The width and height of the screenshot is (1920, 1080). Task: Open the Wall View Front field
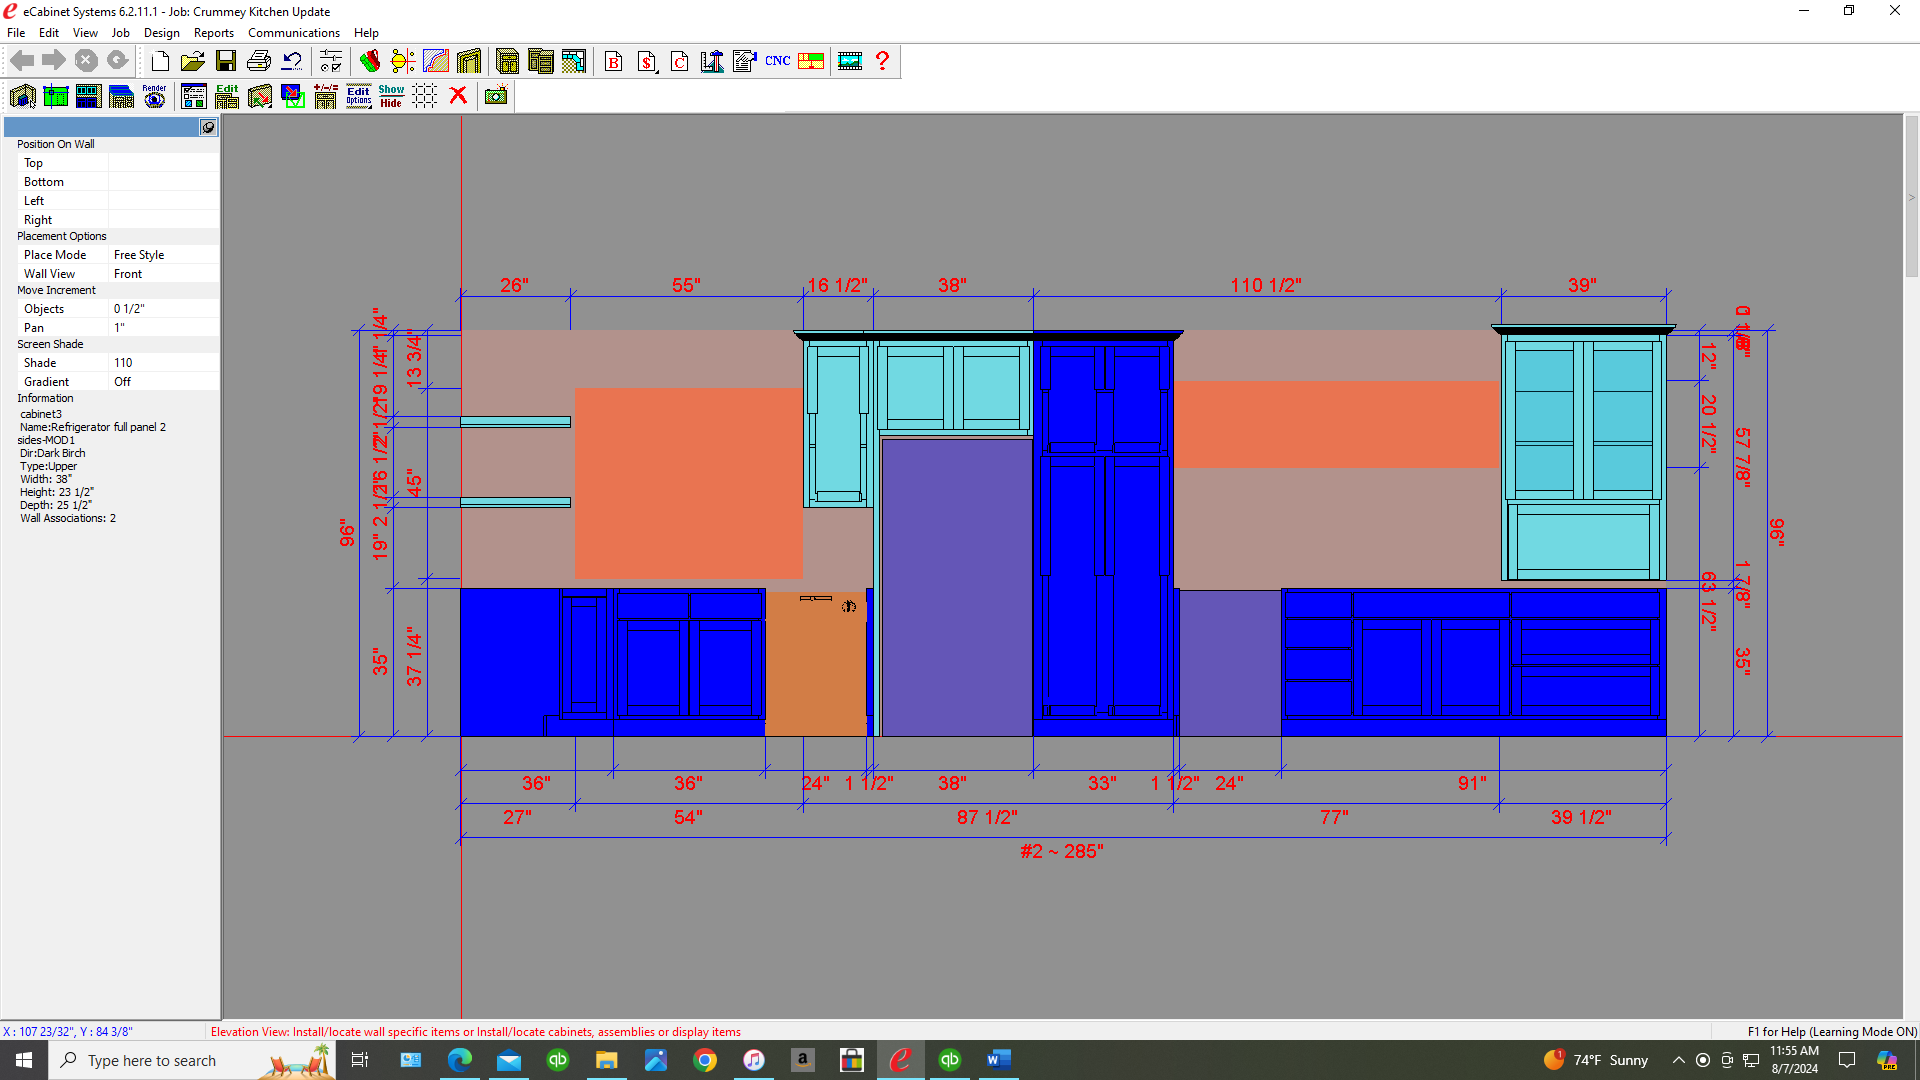point(163,274)
